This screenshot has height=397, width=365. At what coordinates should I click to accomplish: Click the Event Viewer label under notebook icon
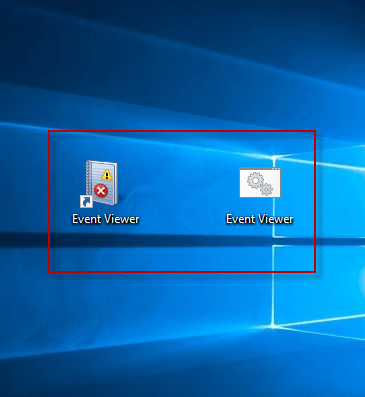(106, 219)
